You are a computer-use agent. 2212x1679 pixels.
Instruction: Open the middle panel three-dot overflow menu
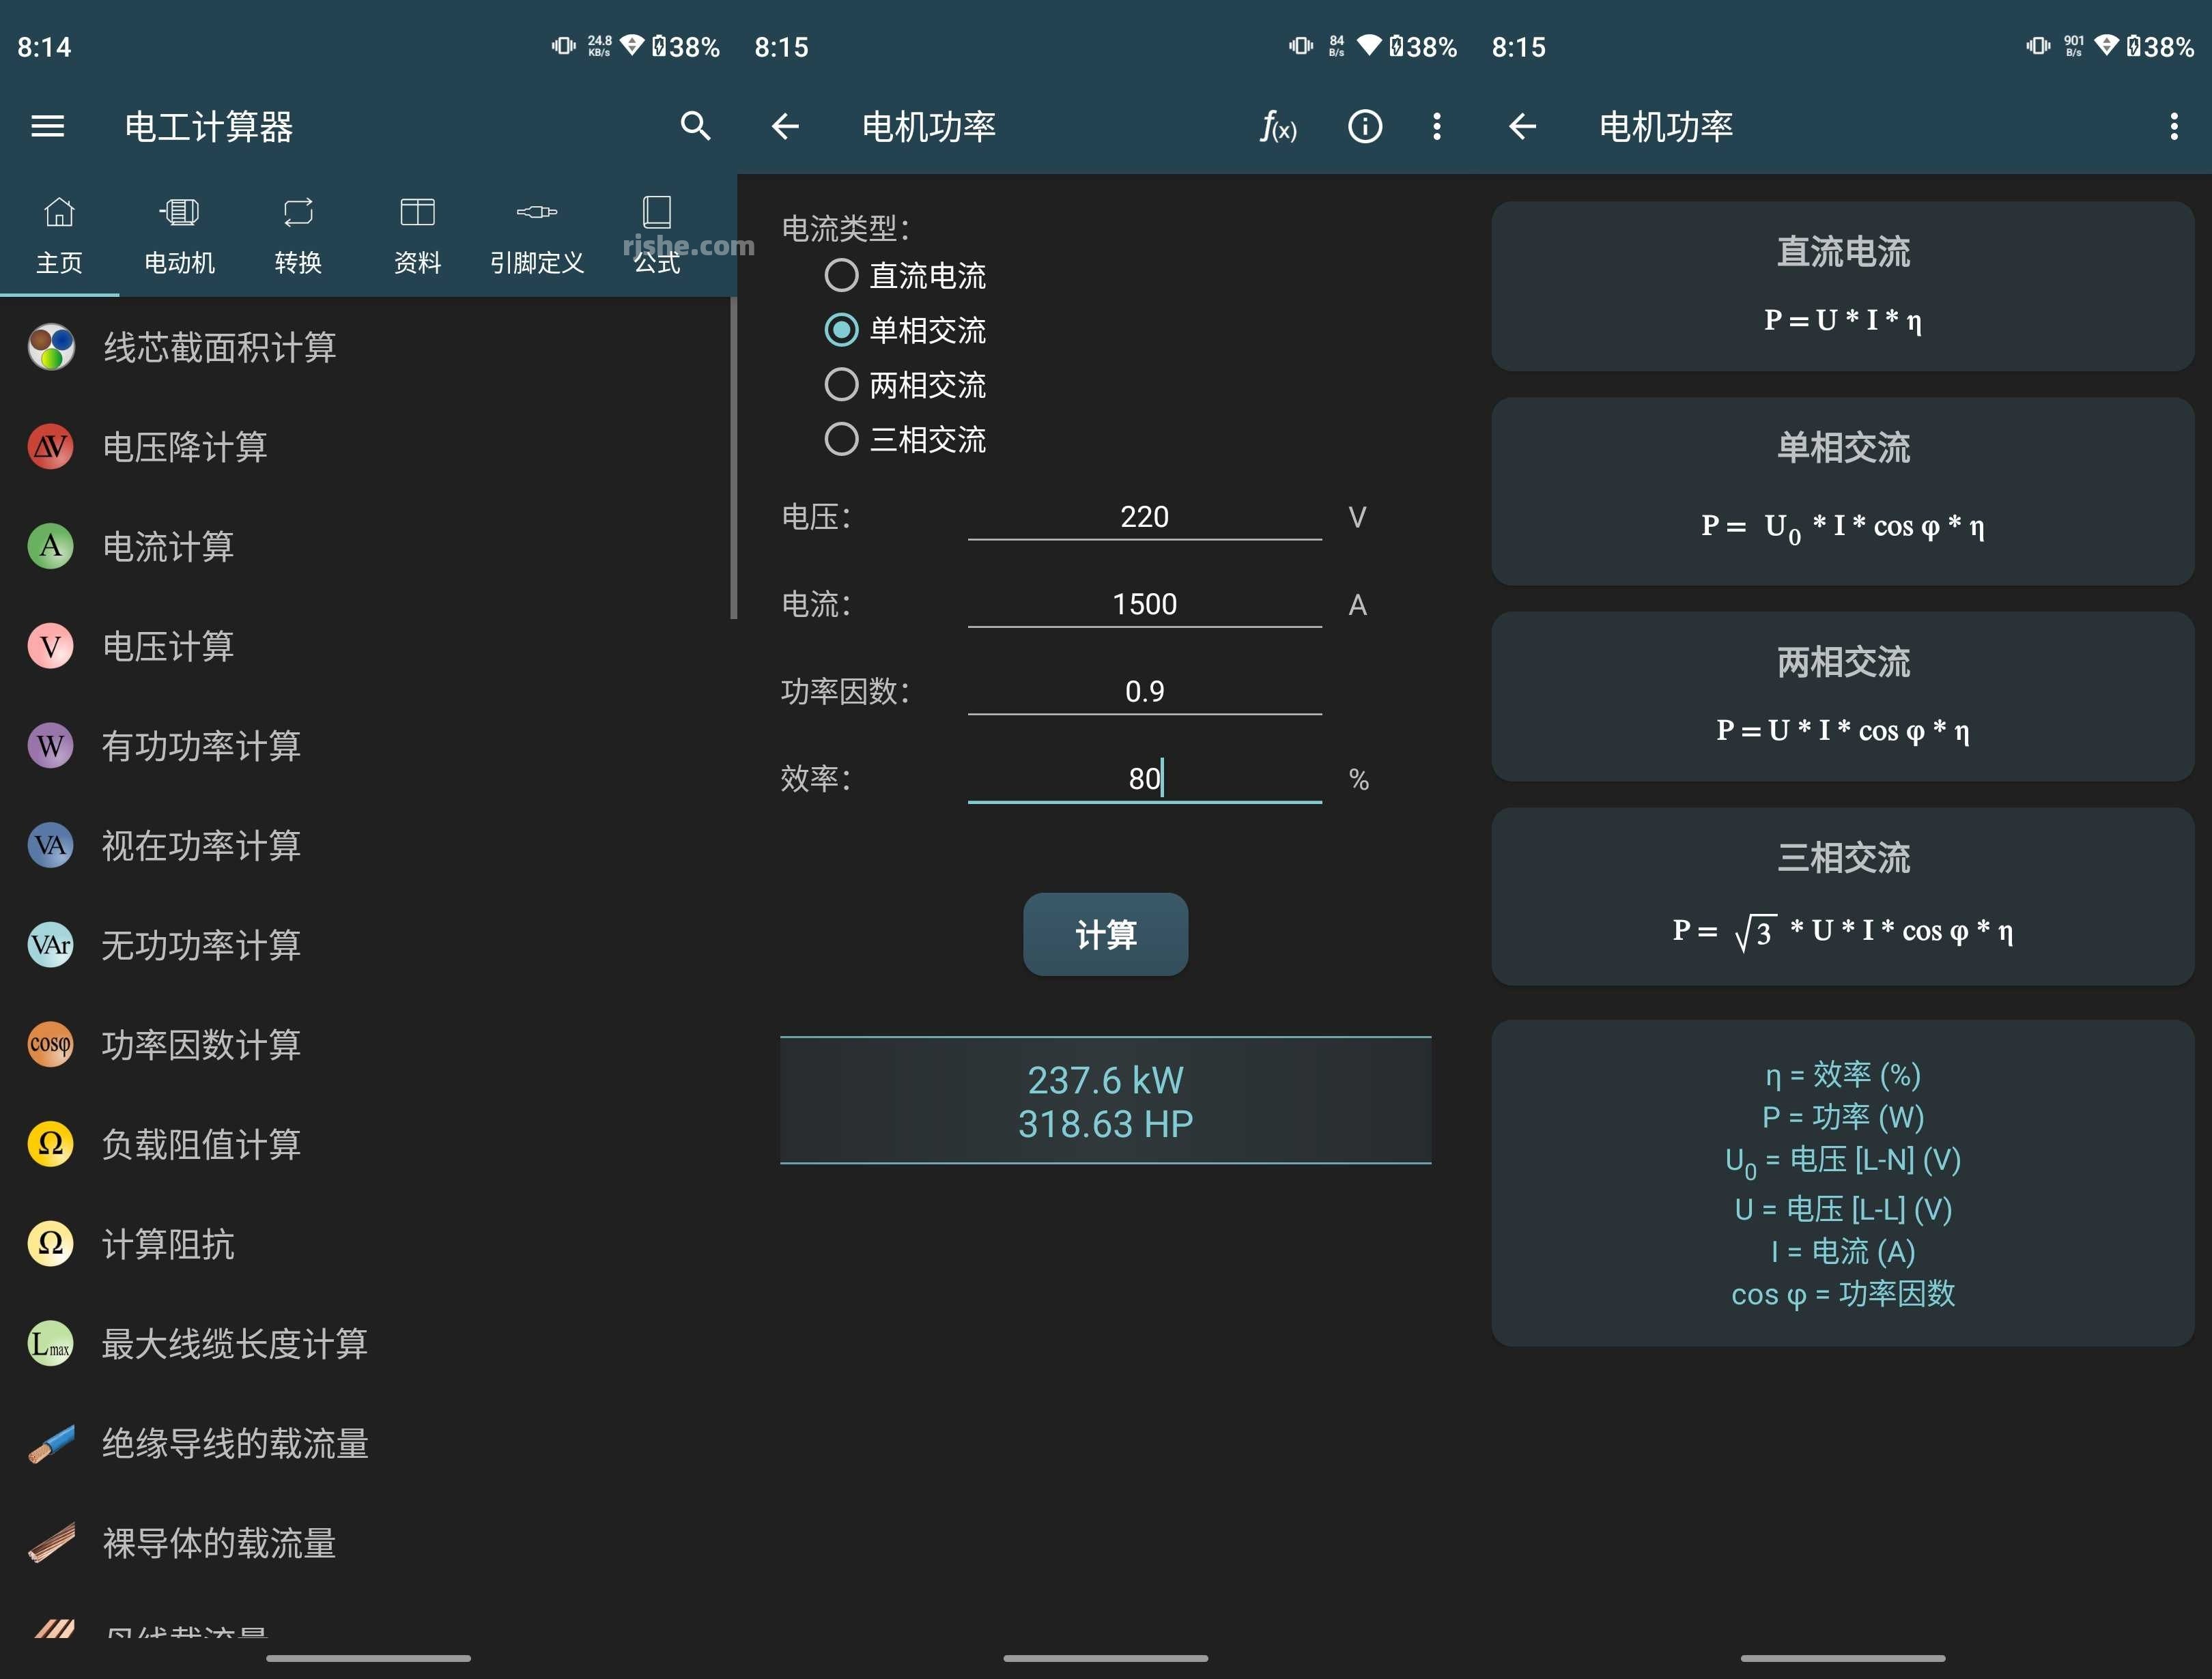[x=1437, y=127]
